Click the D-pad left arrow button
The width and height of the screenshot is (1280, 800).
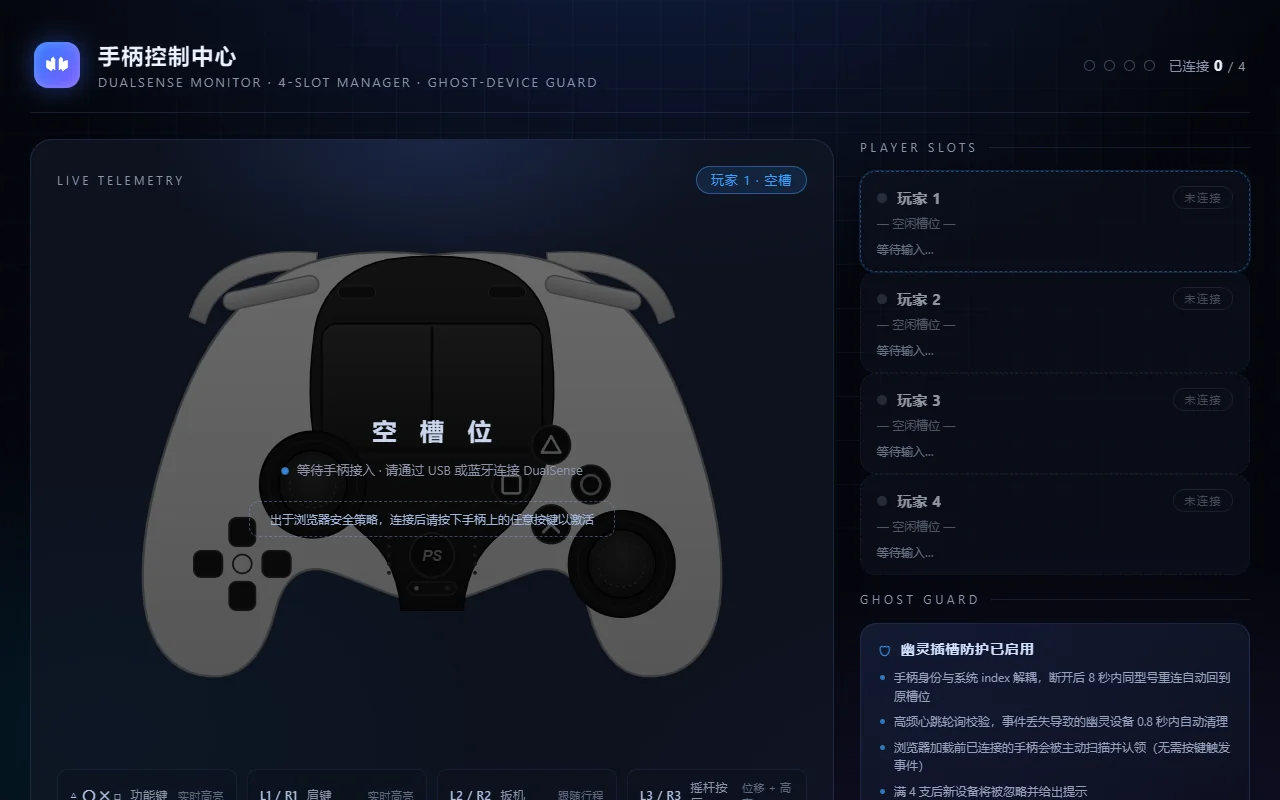(208, 564)
